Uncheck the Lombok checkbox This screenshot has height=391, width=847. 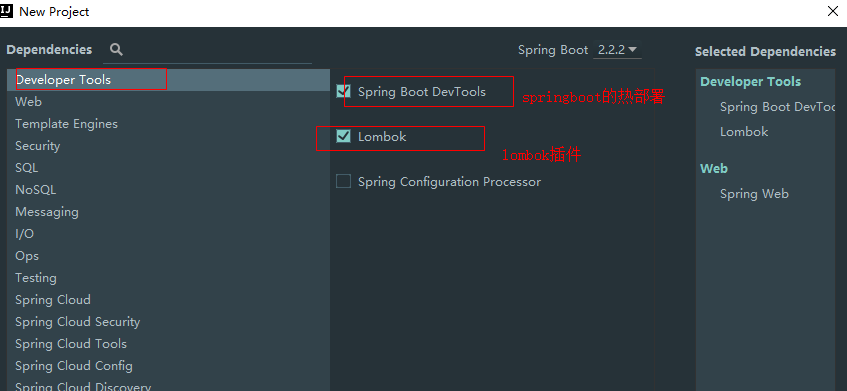coord(344,136)
